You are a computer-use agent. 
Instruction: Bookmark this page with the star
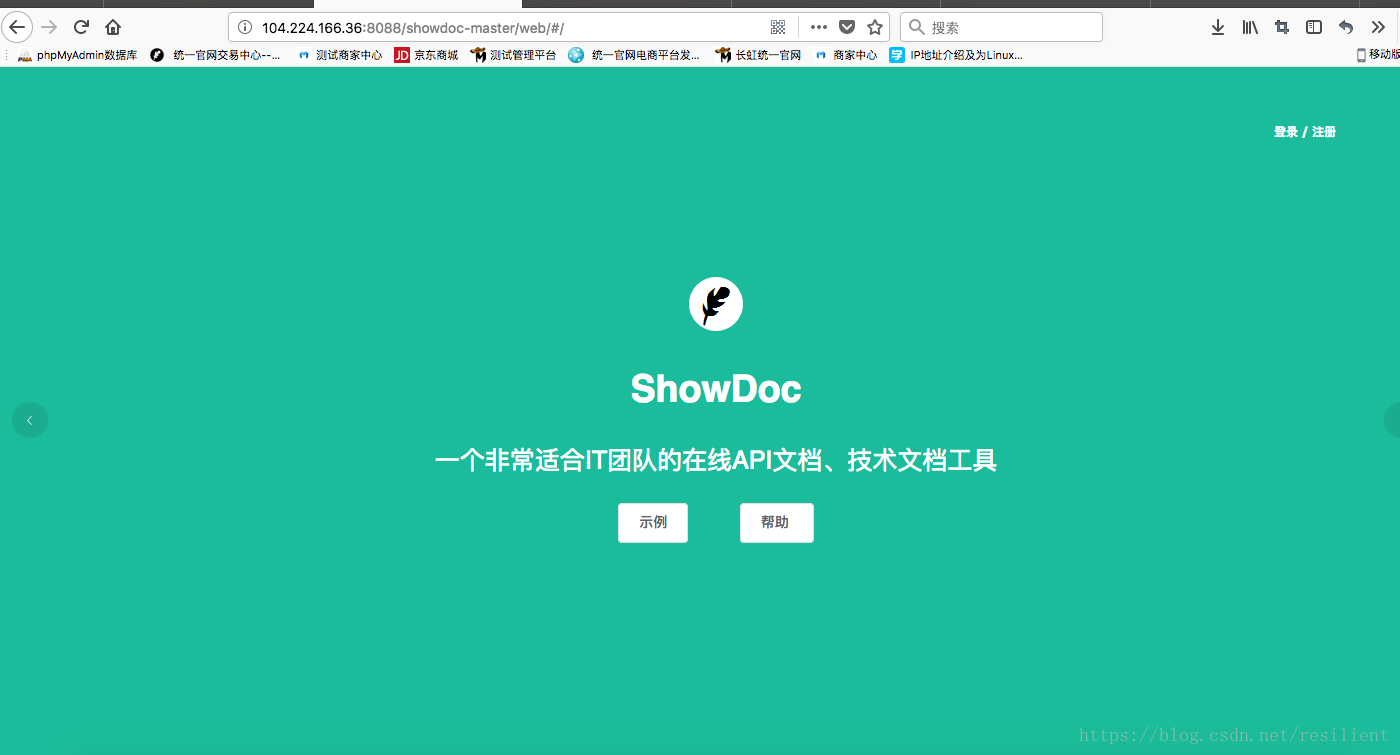tap(875, 27)
